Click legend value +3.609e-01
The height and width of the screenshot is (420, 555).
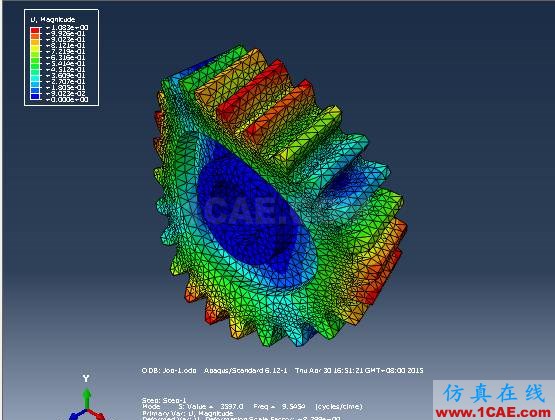click(65, 76)
